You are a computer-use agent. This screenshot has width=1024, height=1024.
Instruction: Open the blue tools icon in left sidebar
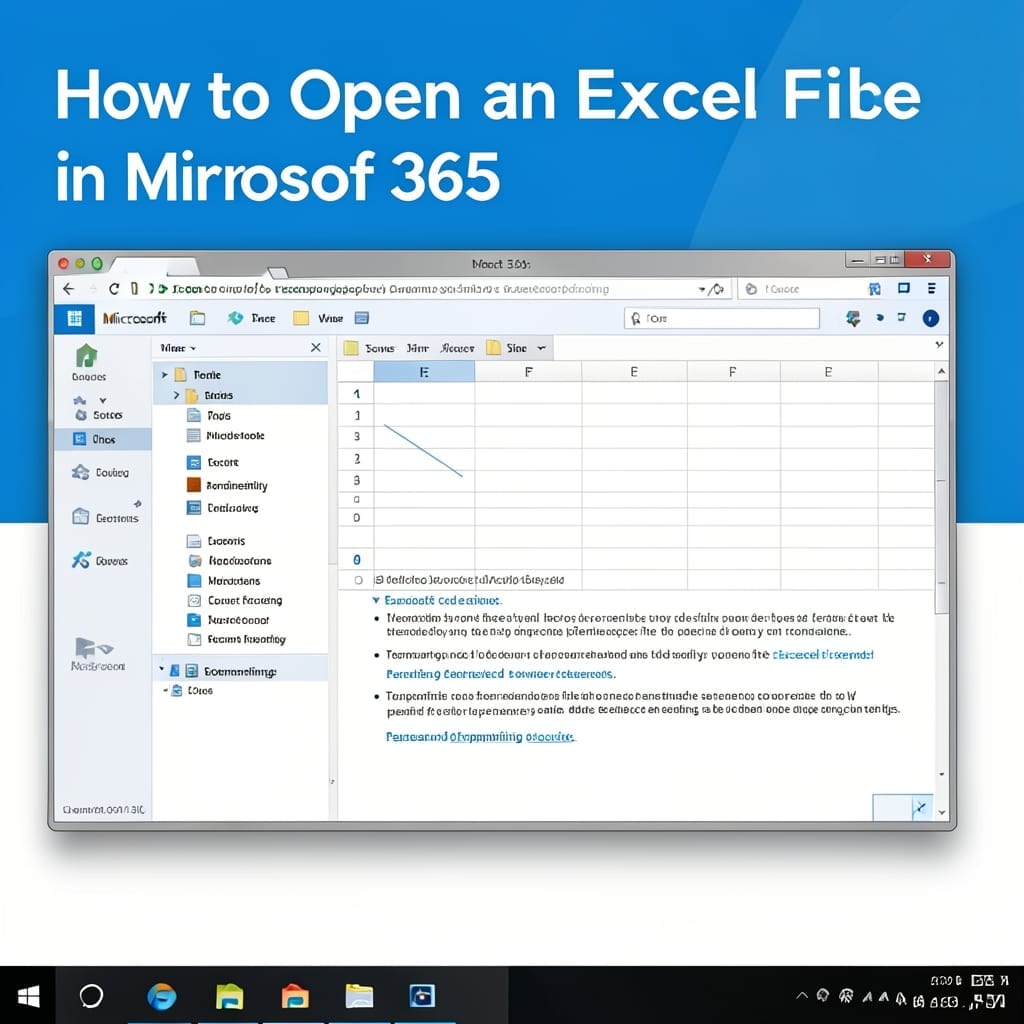81,560
